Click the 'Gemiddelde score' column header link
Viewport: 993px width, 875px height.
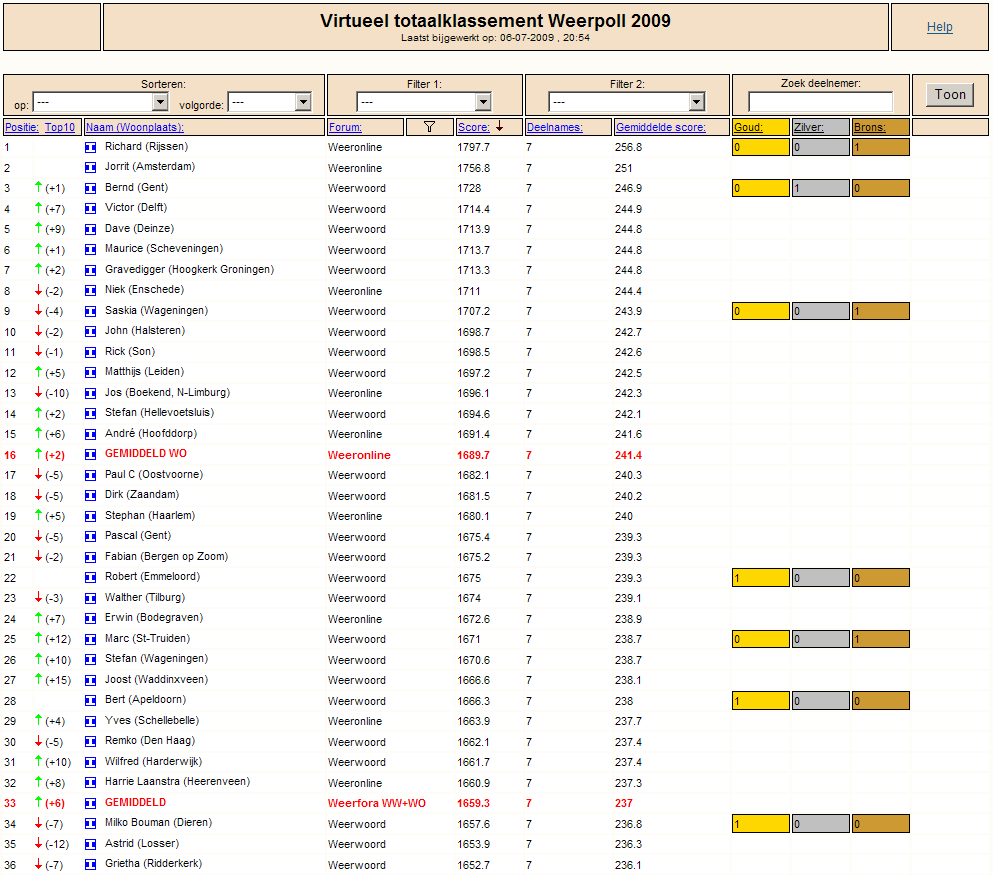[659, 127]
